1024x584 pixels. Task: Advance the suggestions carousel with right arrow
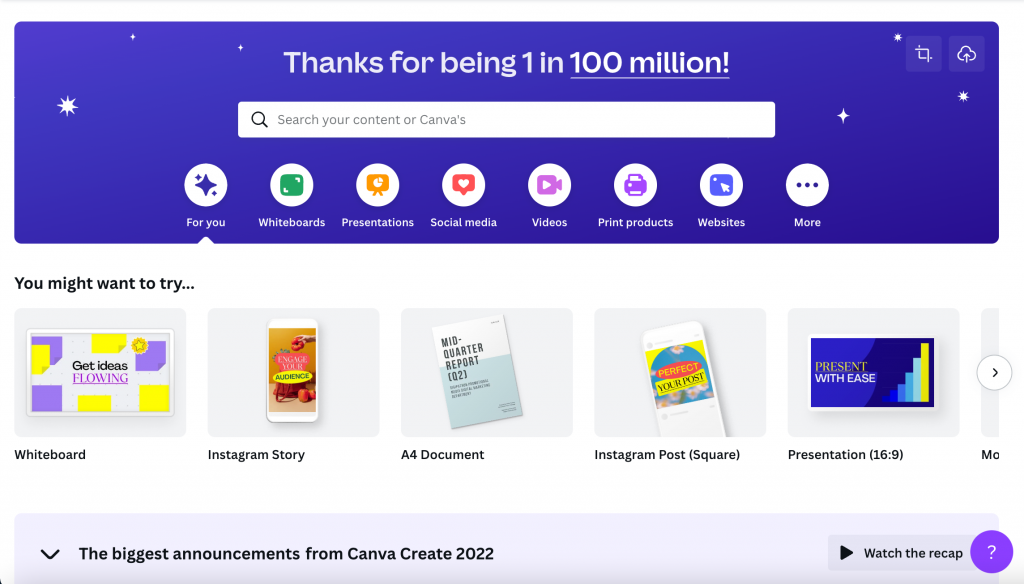(994, 372)
